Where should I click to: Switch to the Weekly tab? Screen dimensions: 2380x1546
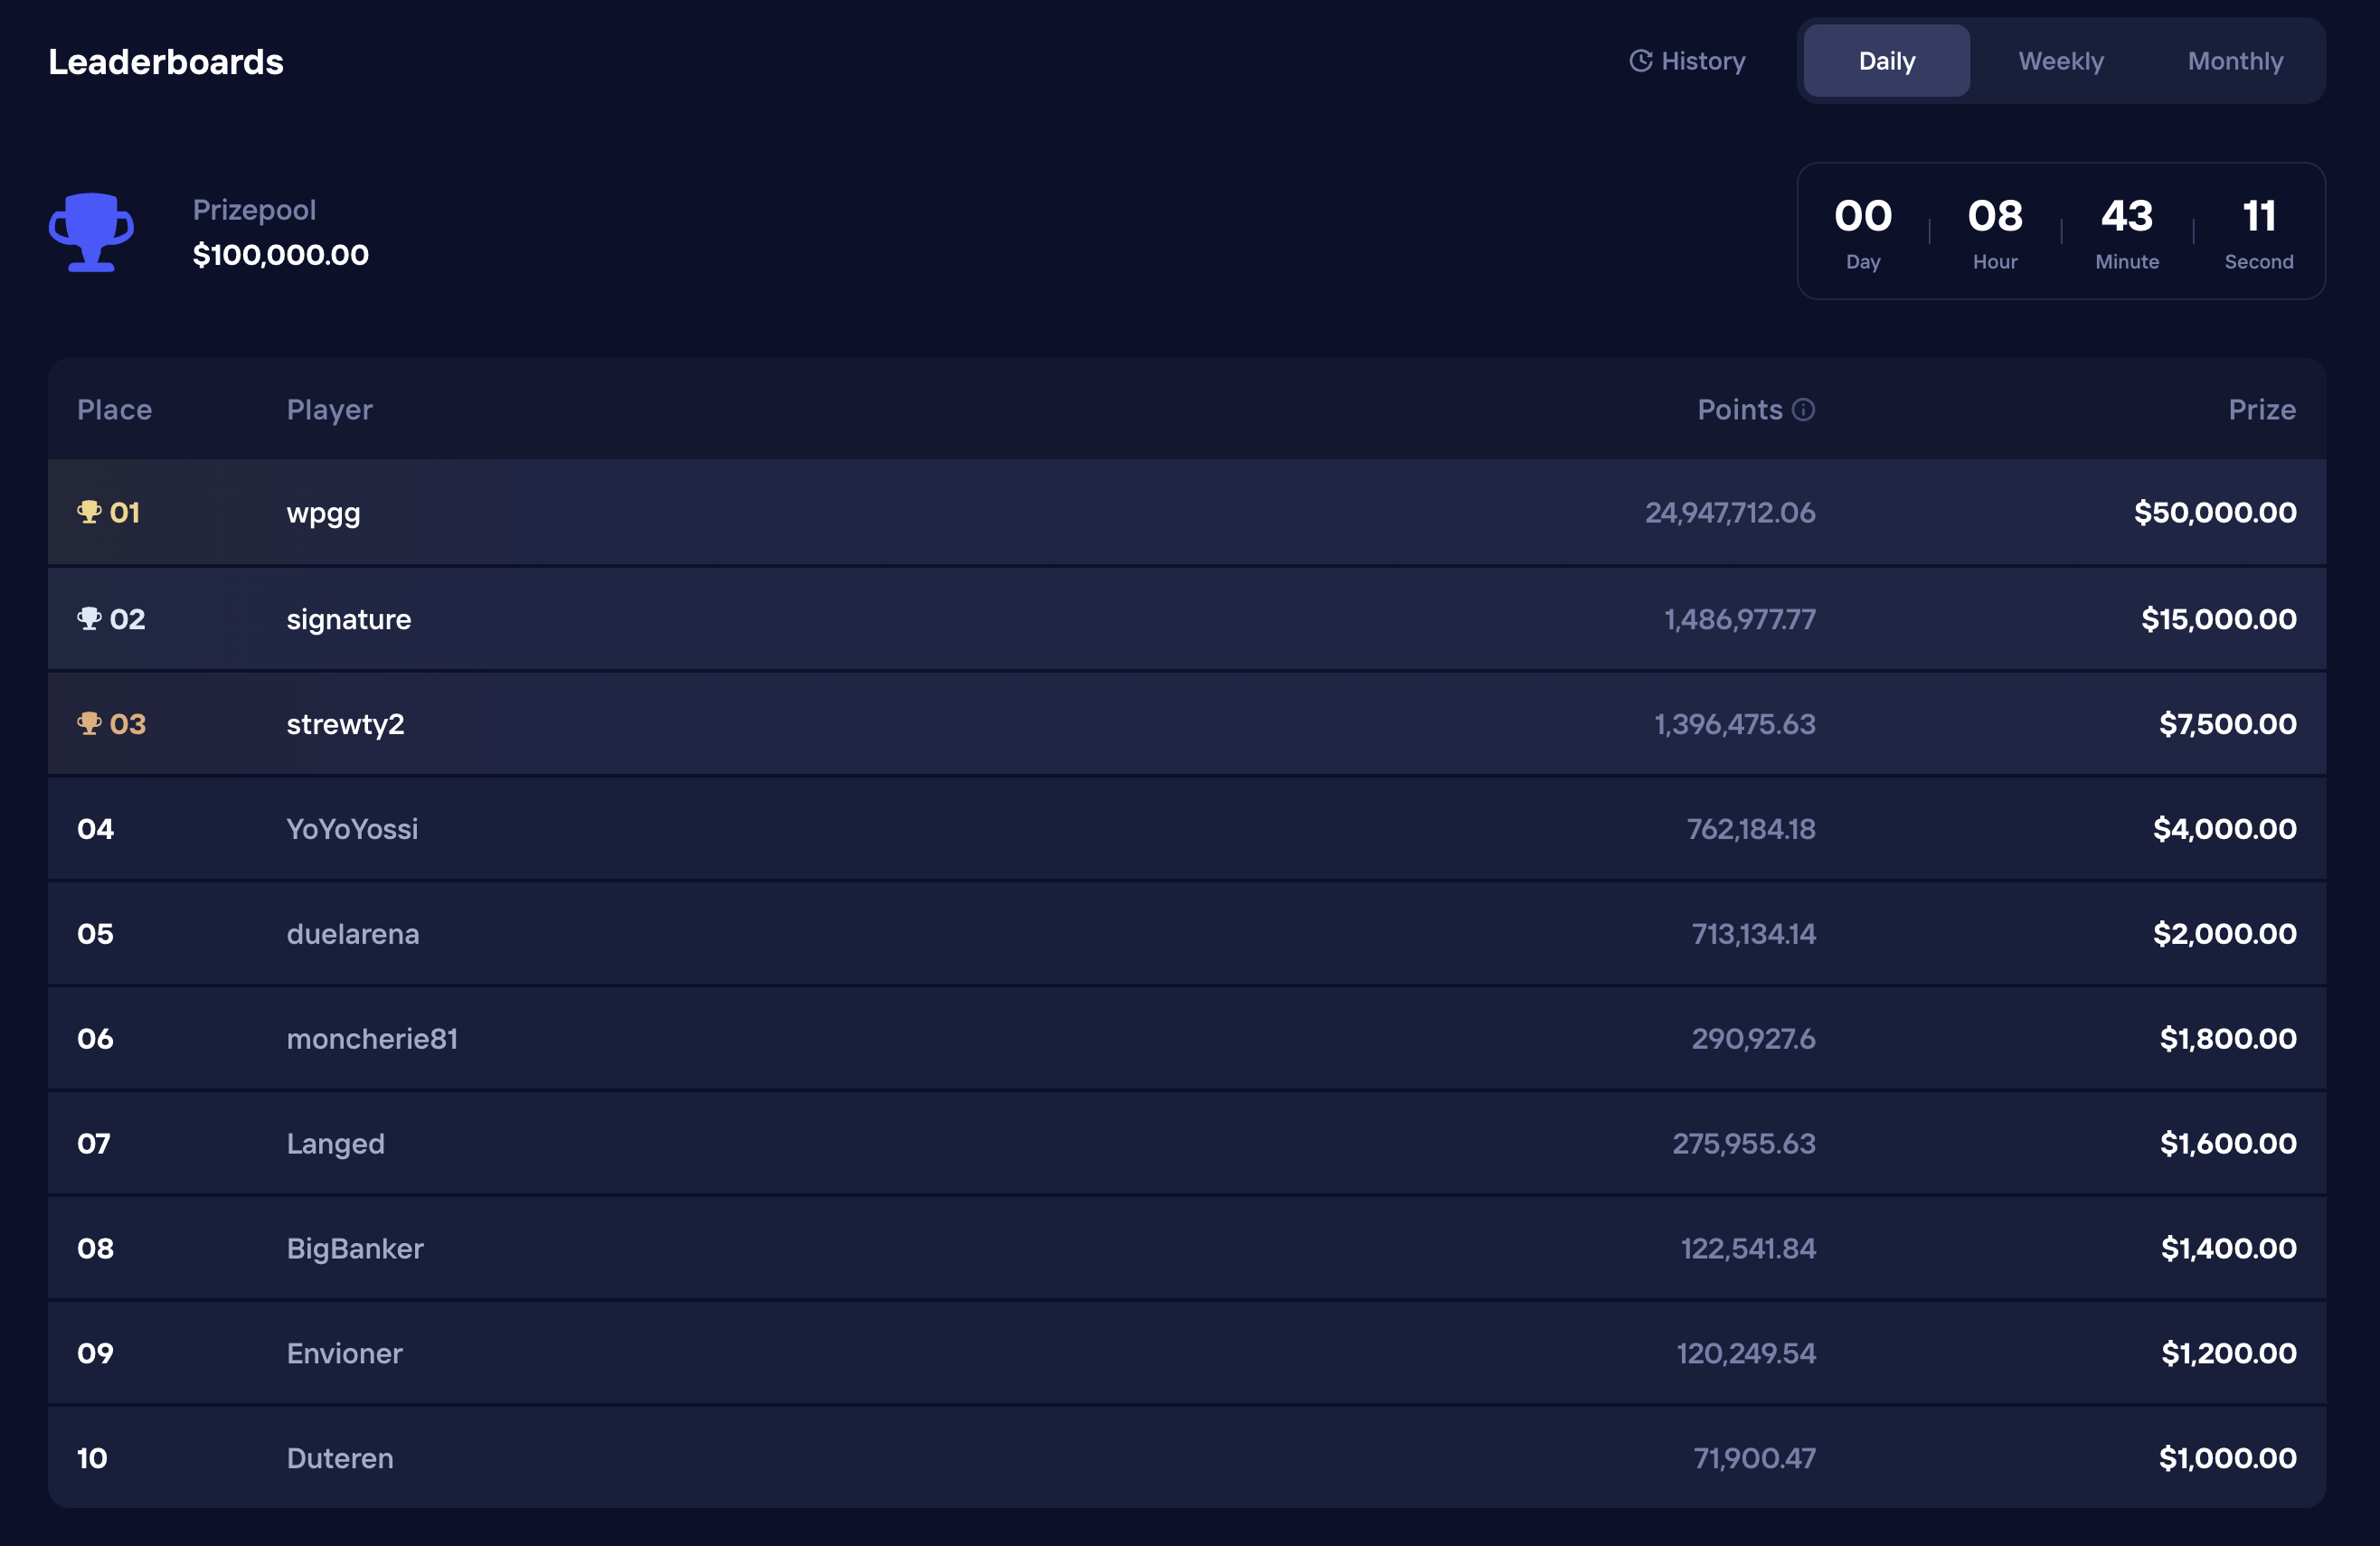pyautogui.click(x=2060, y=61)
